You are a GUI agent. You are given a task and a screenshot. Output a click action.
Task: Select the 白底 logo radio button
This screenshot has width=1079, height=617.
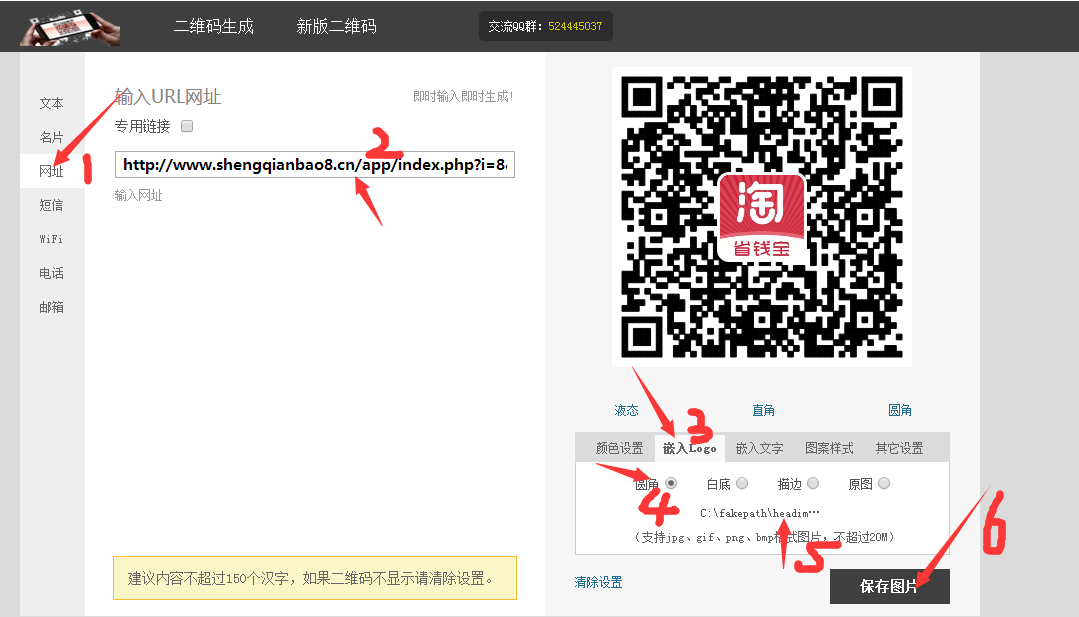point(742,484)
